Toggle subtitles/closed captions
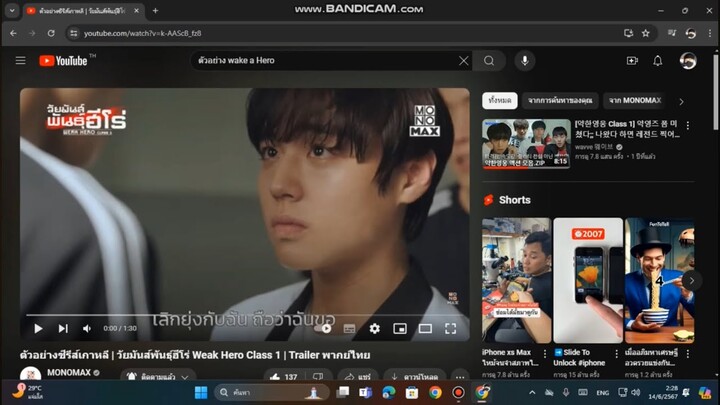This screenshot has width=720, height=405. click(349, 328)
